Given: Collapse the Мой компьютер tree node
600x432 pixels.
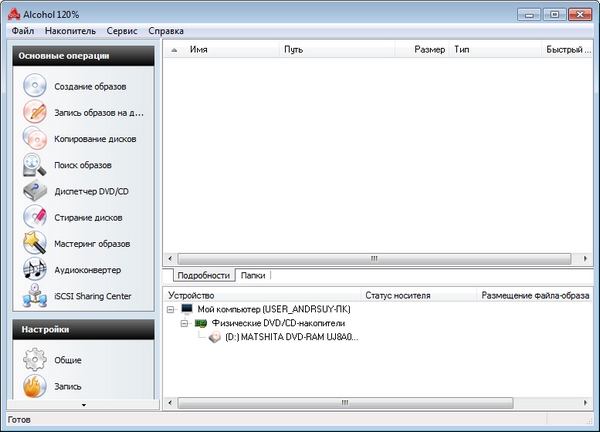Looking at the screenshot, I should [172, 310].
